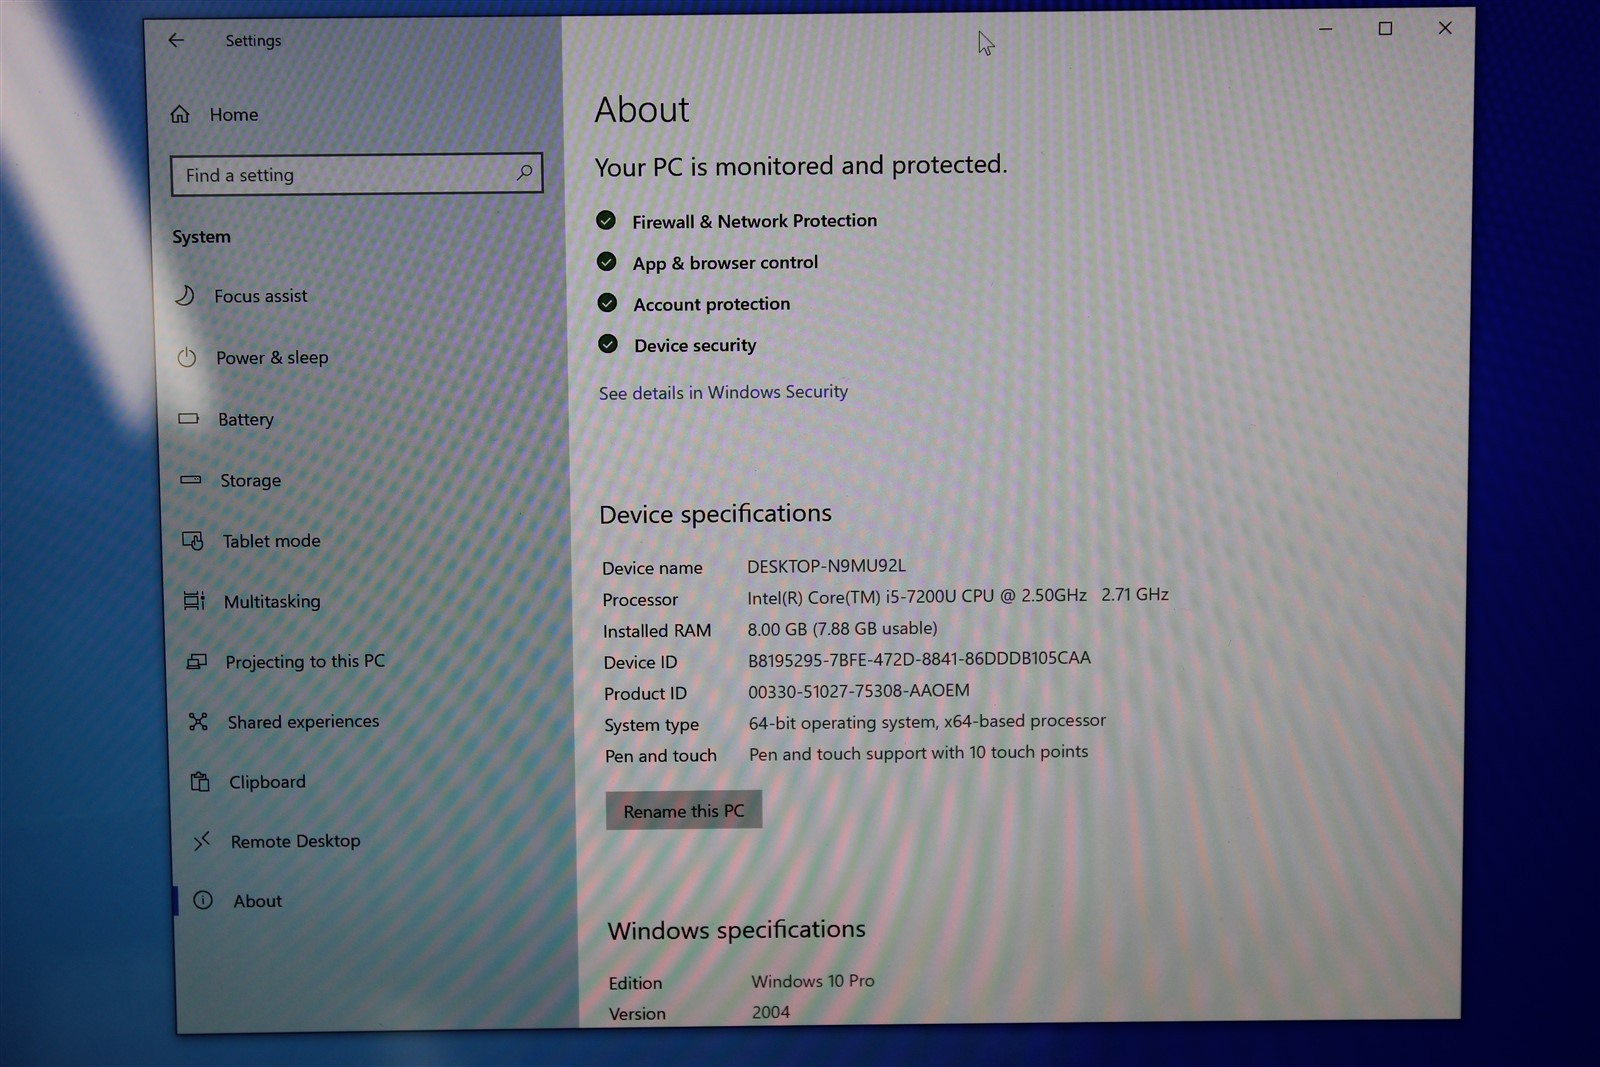Maximize the Settings window

click(1385, 28)
